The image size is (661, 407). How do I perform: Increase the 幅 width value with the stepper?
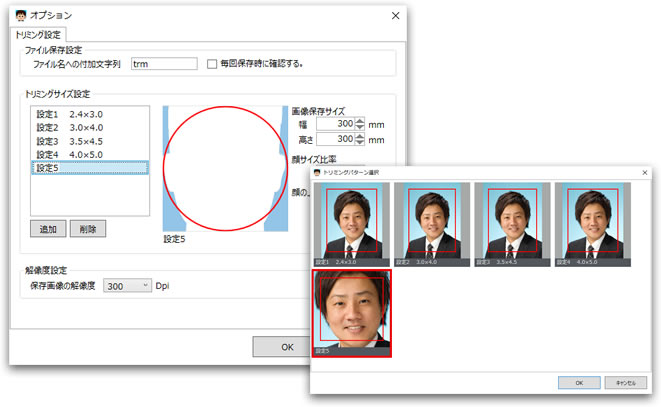click(x=360, y=121)
